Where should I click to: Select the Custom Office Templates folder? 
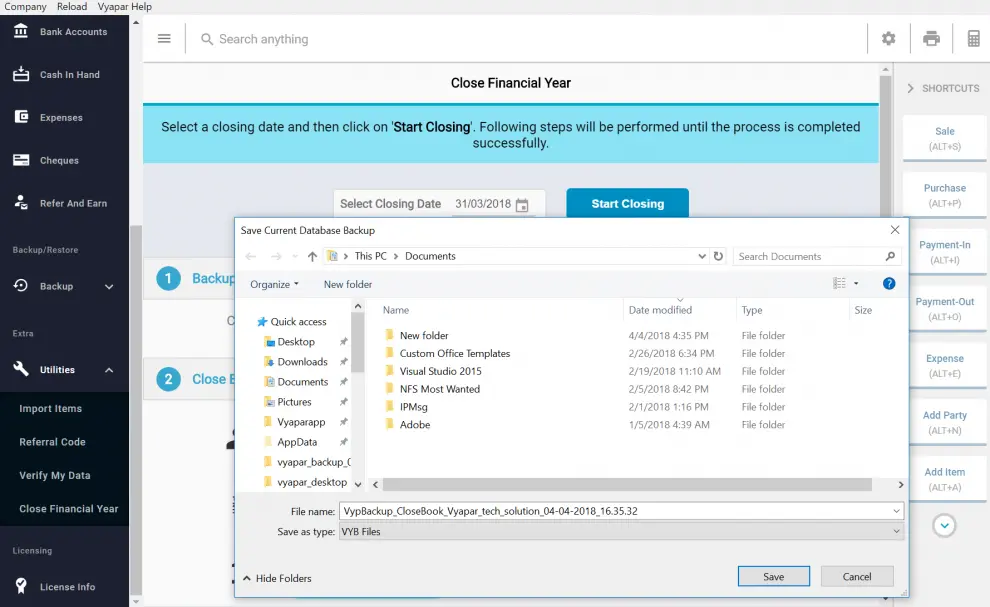(455, 354)
